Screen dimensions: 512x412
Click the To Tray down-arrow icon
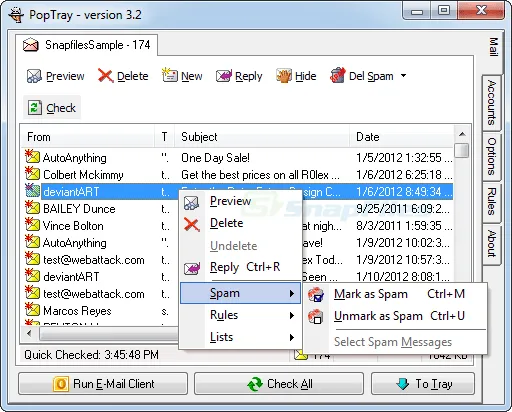coord(402,384)
